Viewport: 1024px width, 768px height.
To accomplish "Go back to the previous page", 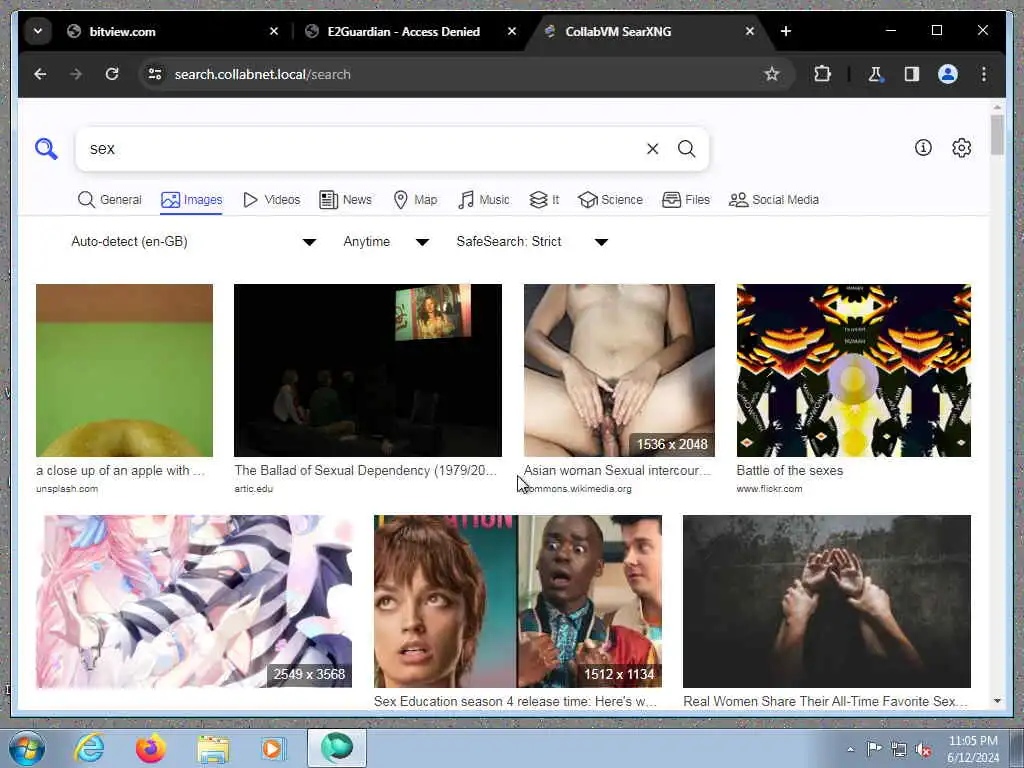I will (x=40, y=74).
